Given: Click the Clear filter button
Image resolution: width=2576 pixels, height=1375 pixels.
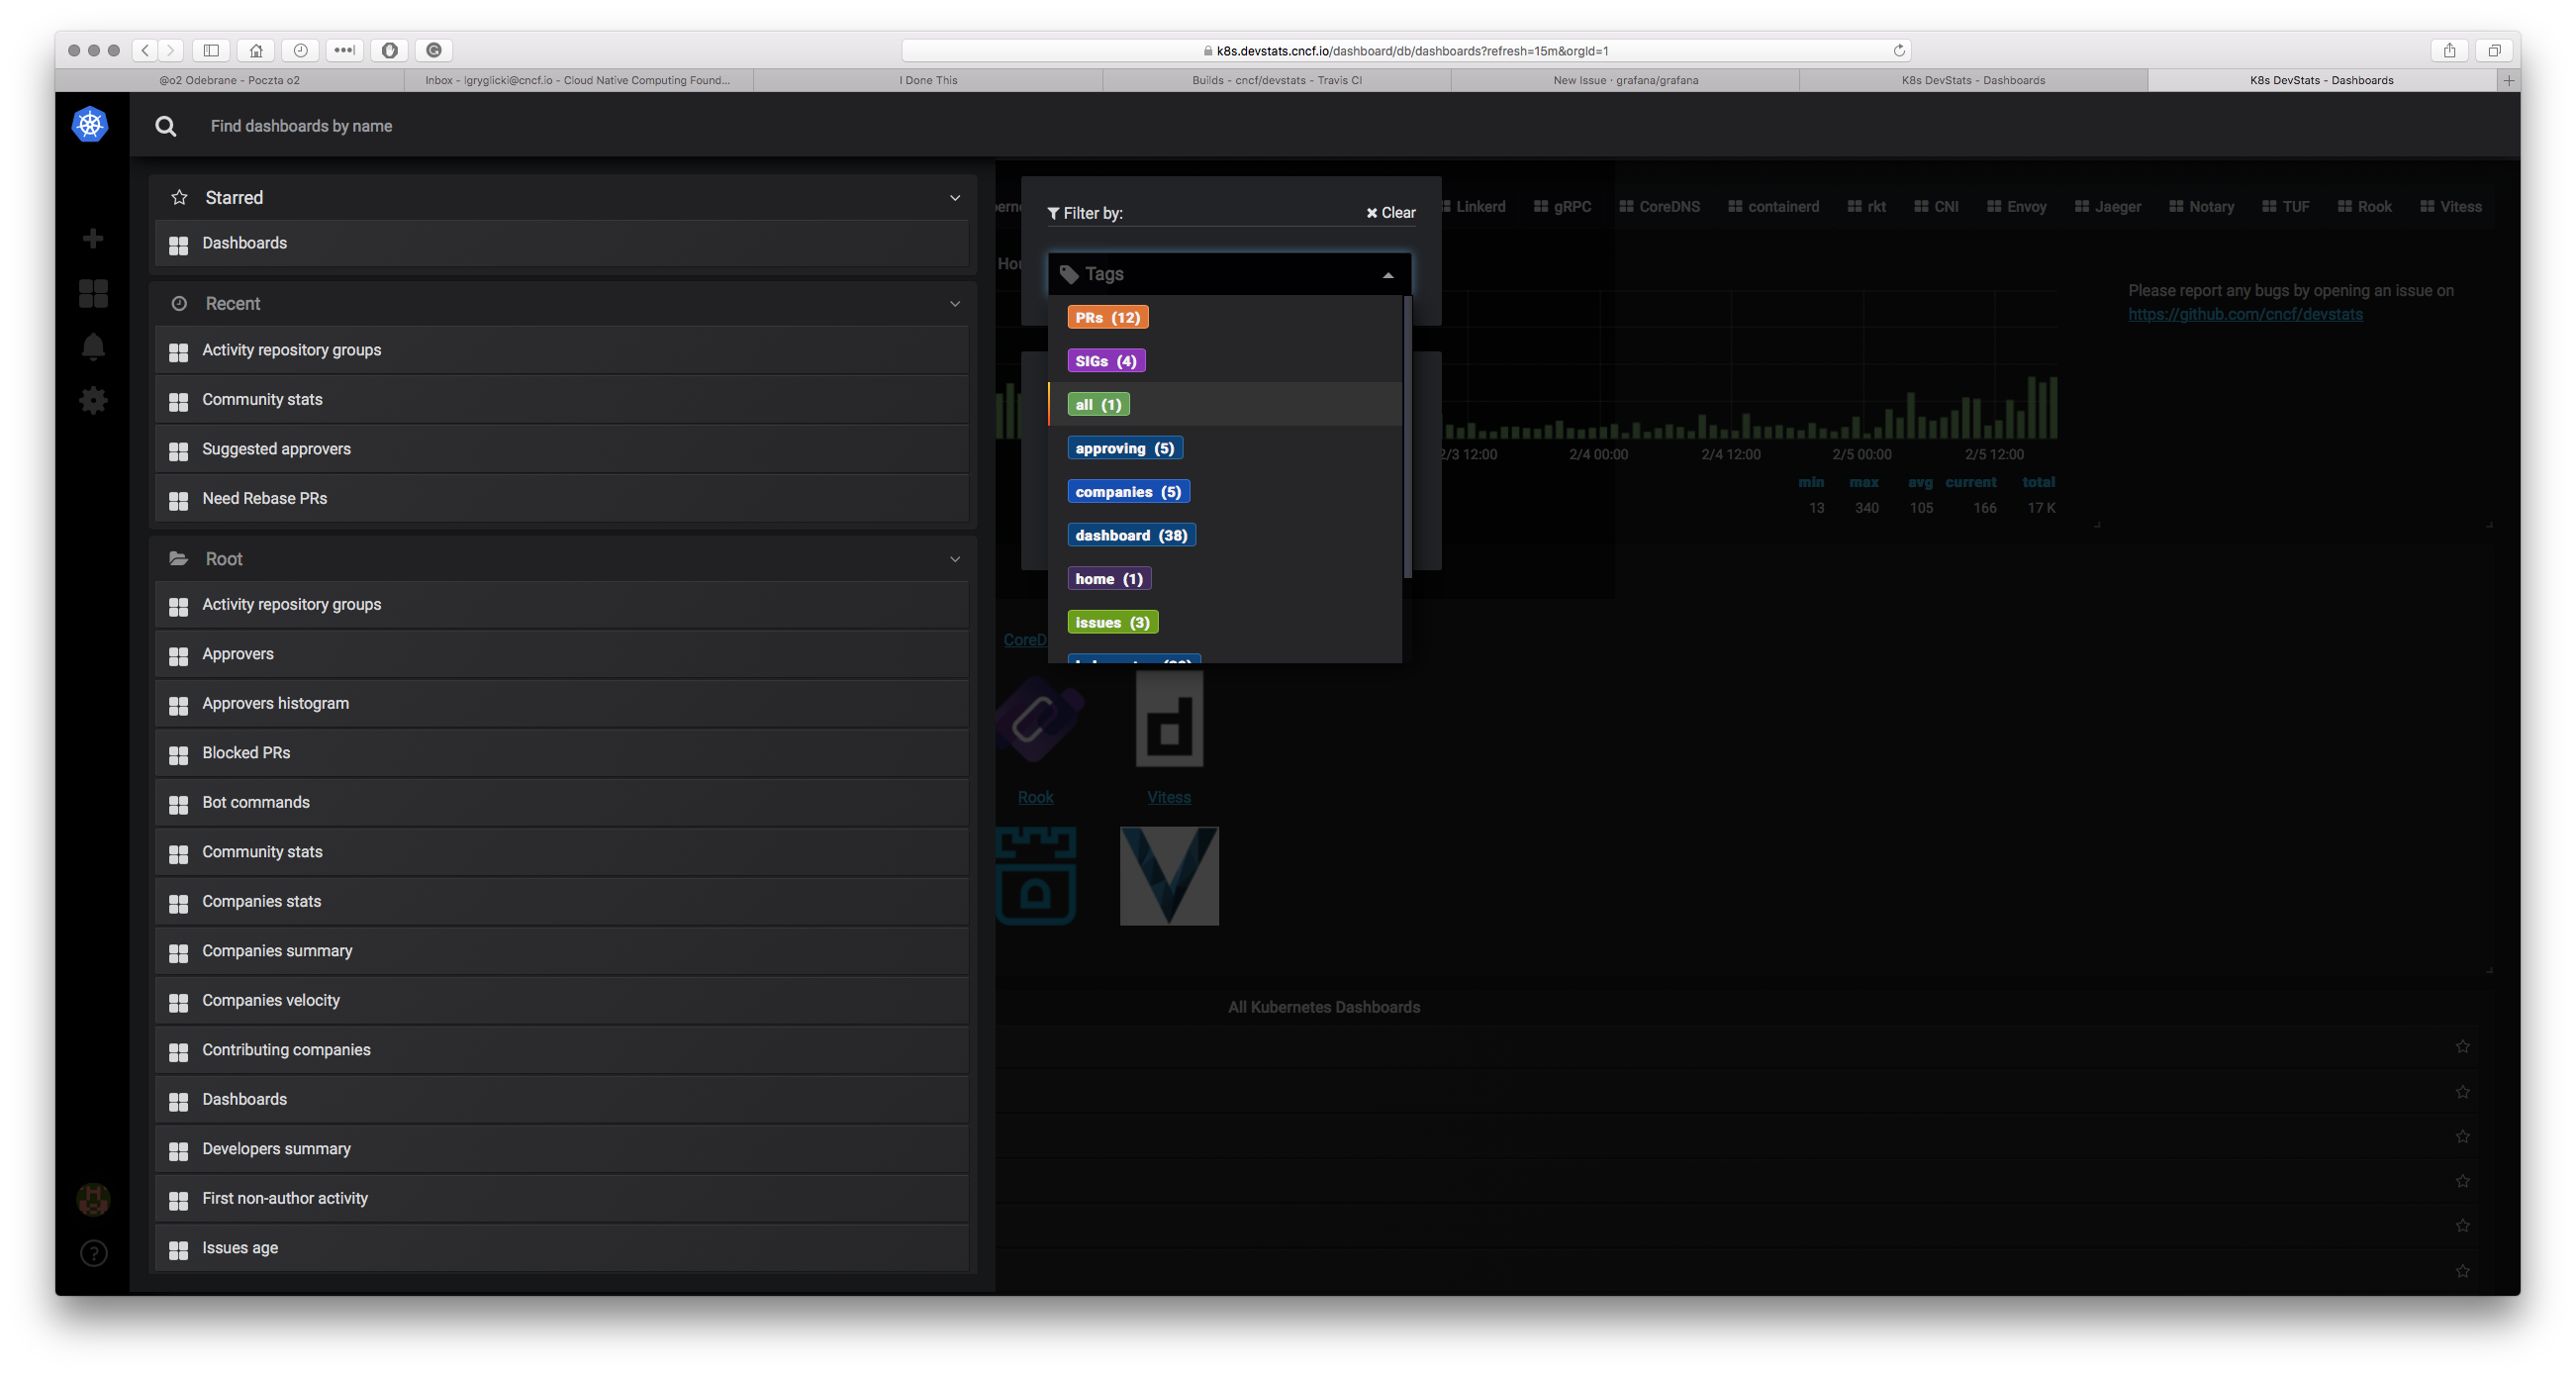Looking at the screenshot, I should [x=1390, y=212].
